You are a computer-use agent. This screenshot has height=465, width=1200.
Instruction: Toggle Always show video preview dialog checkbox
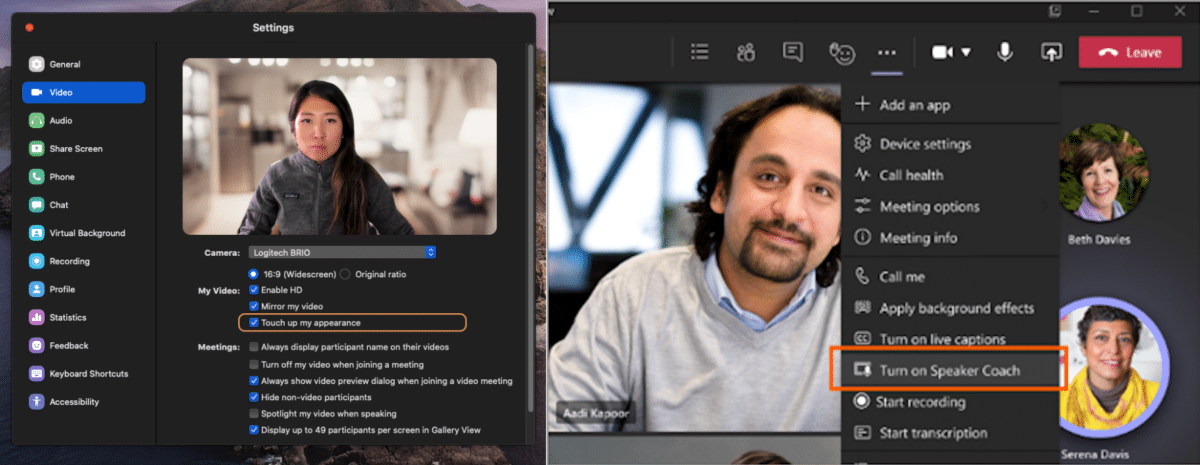pyautogui.click(x=253, y=381)
